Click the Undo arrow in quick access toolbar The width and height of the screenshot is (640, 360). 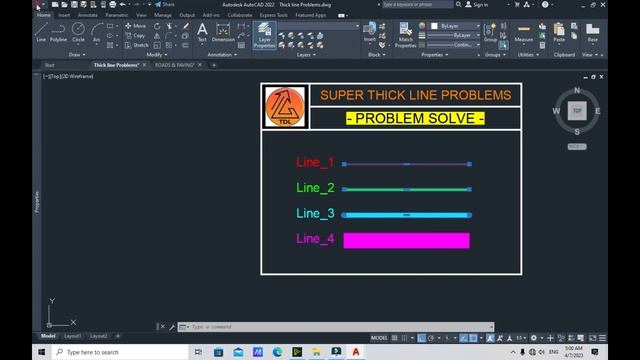pos(122,4)
